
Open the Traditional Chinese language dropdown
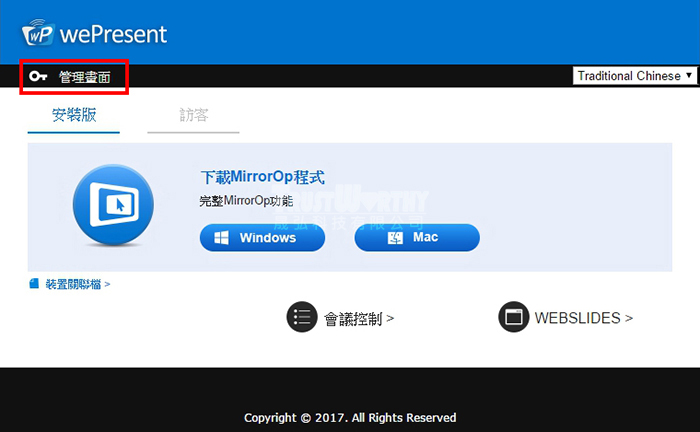click(635, 76)
